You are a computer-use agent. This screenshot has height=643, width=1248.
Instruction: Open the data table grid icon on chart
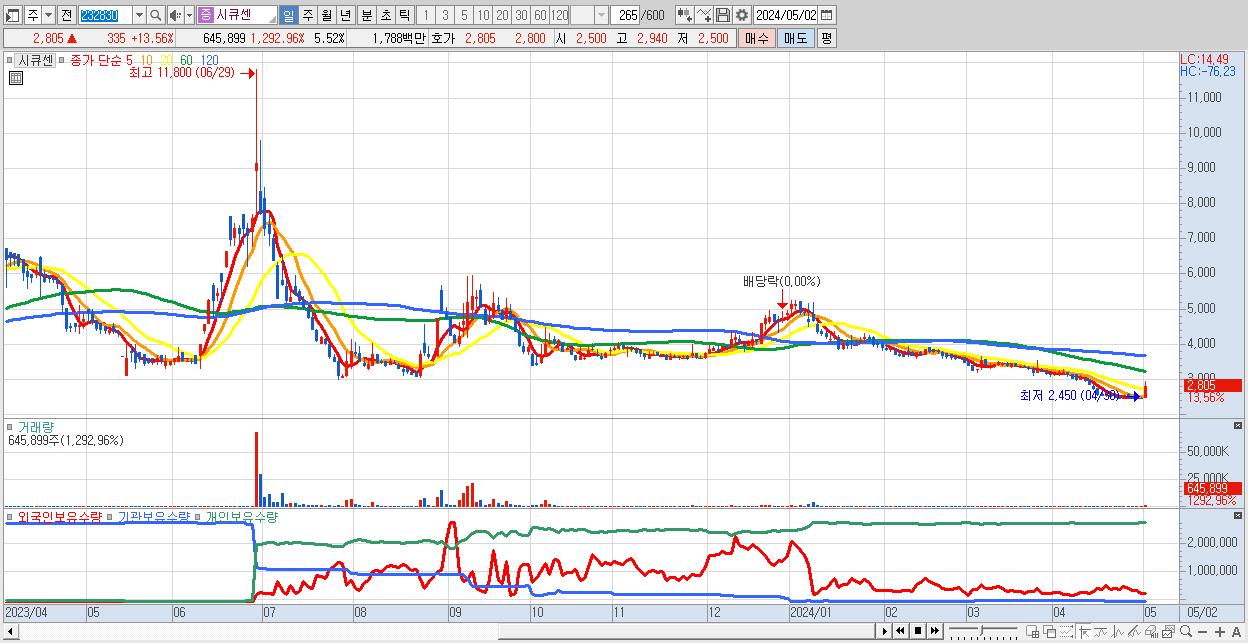coord(15,79)
